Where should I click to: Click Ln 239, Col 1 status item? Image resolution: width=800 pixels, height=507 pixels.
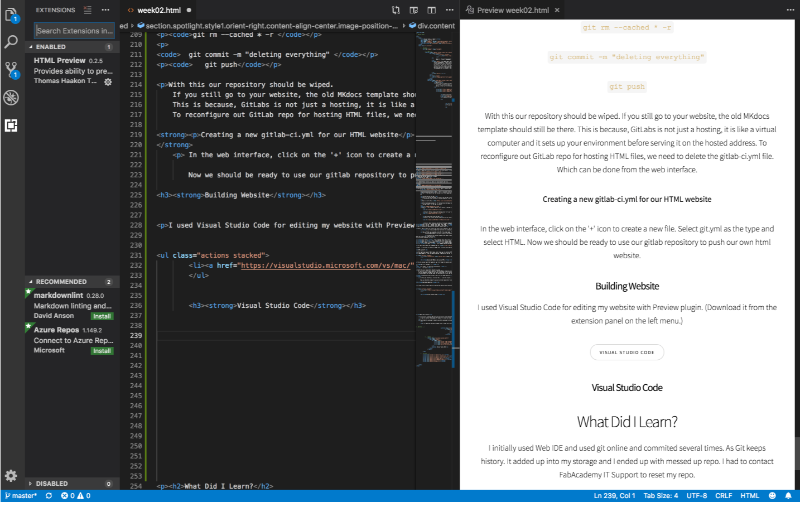614,496
